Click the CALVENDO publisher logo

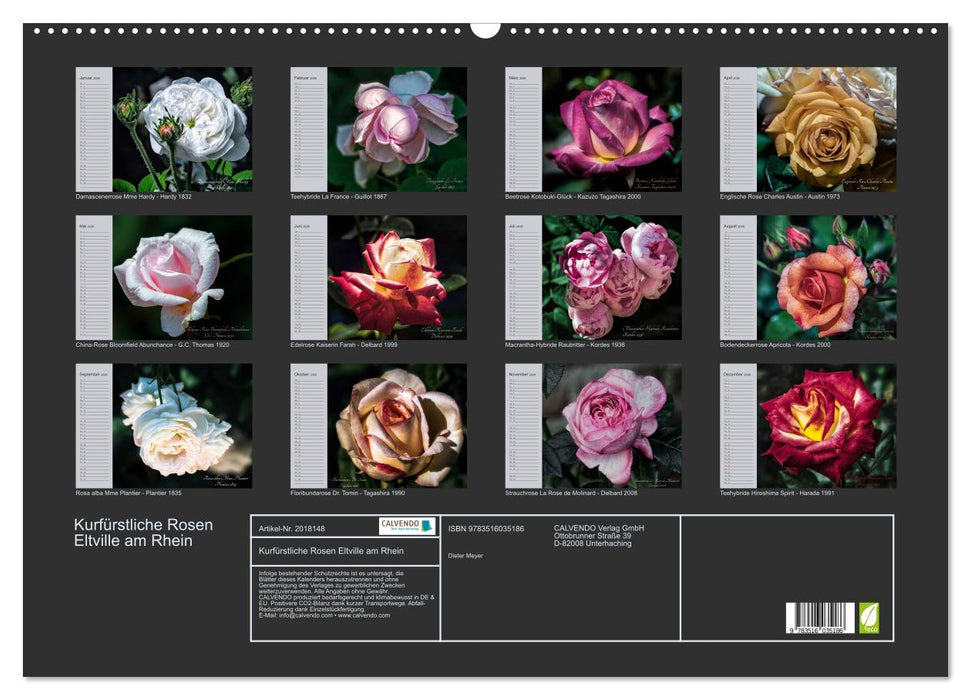coord(404,526)
